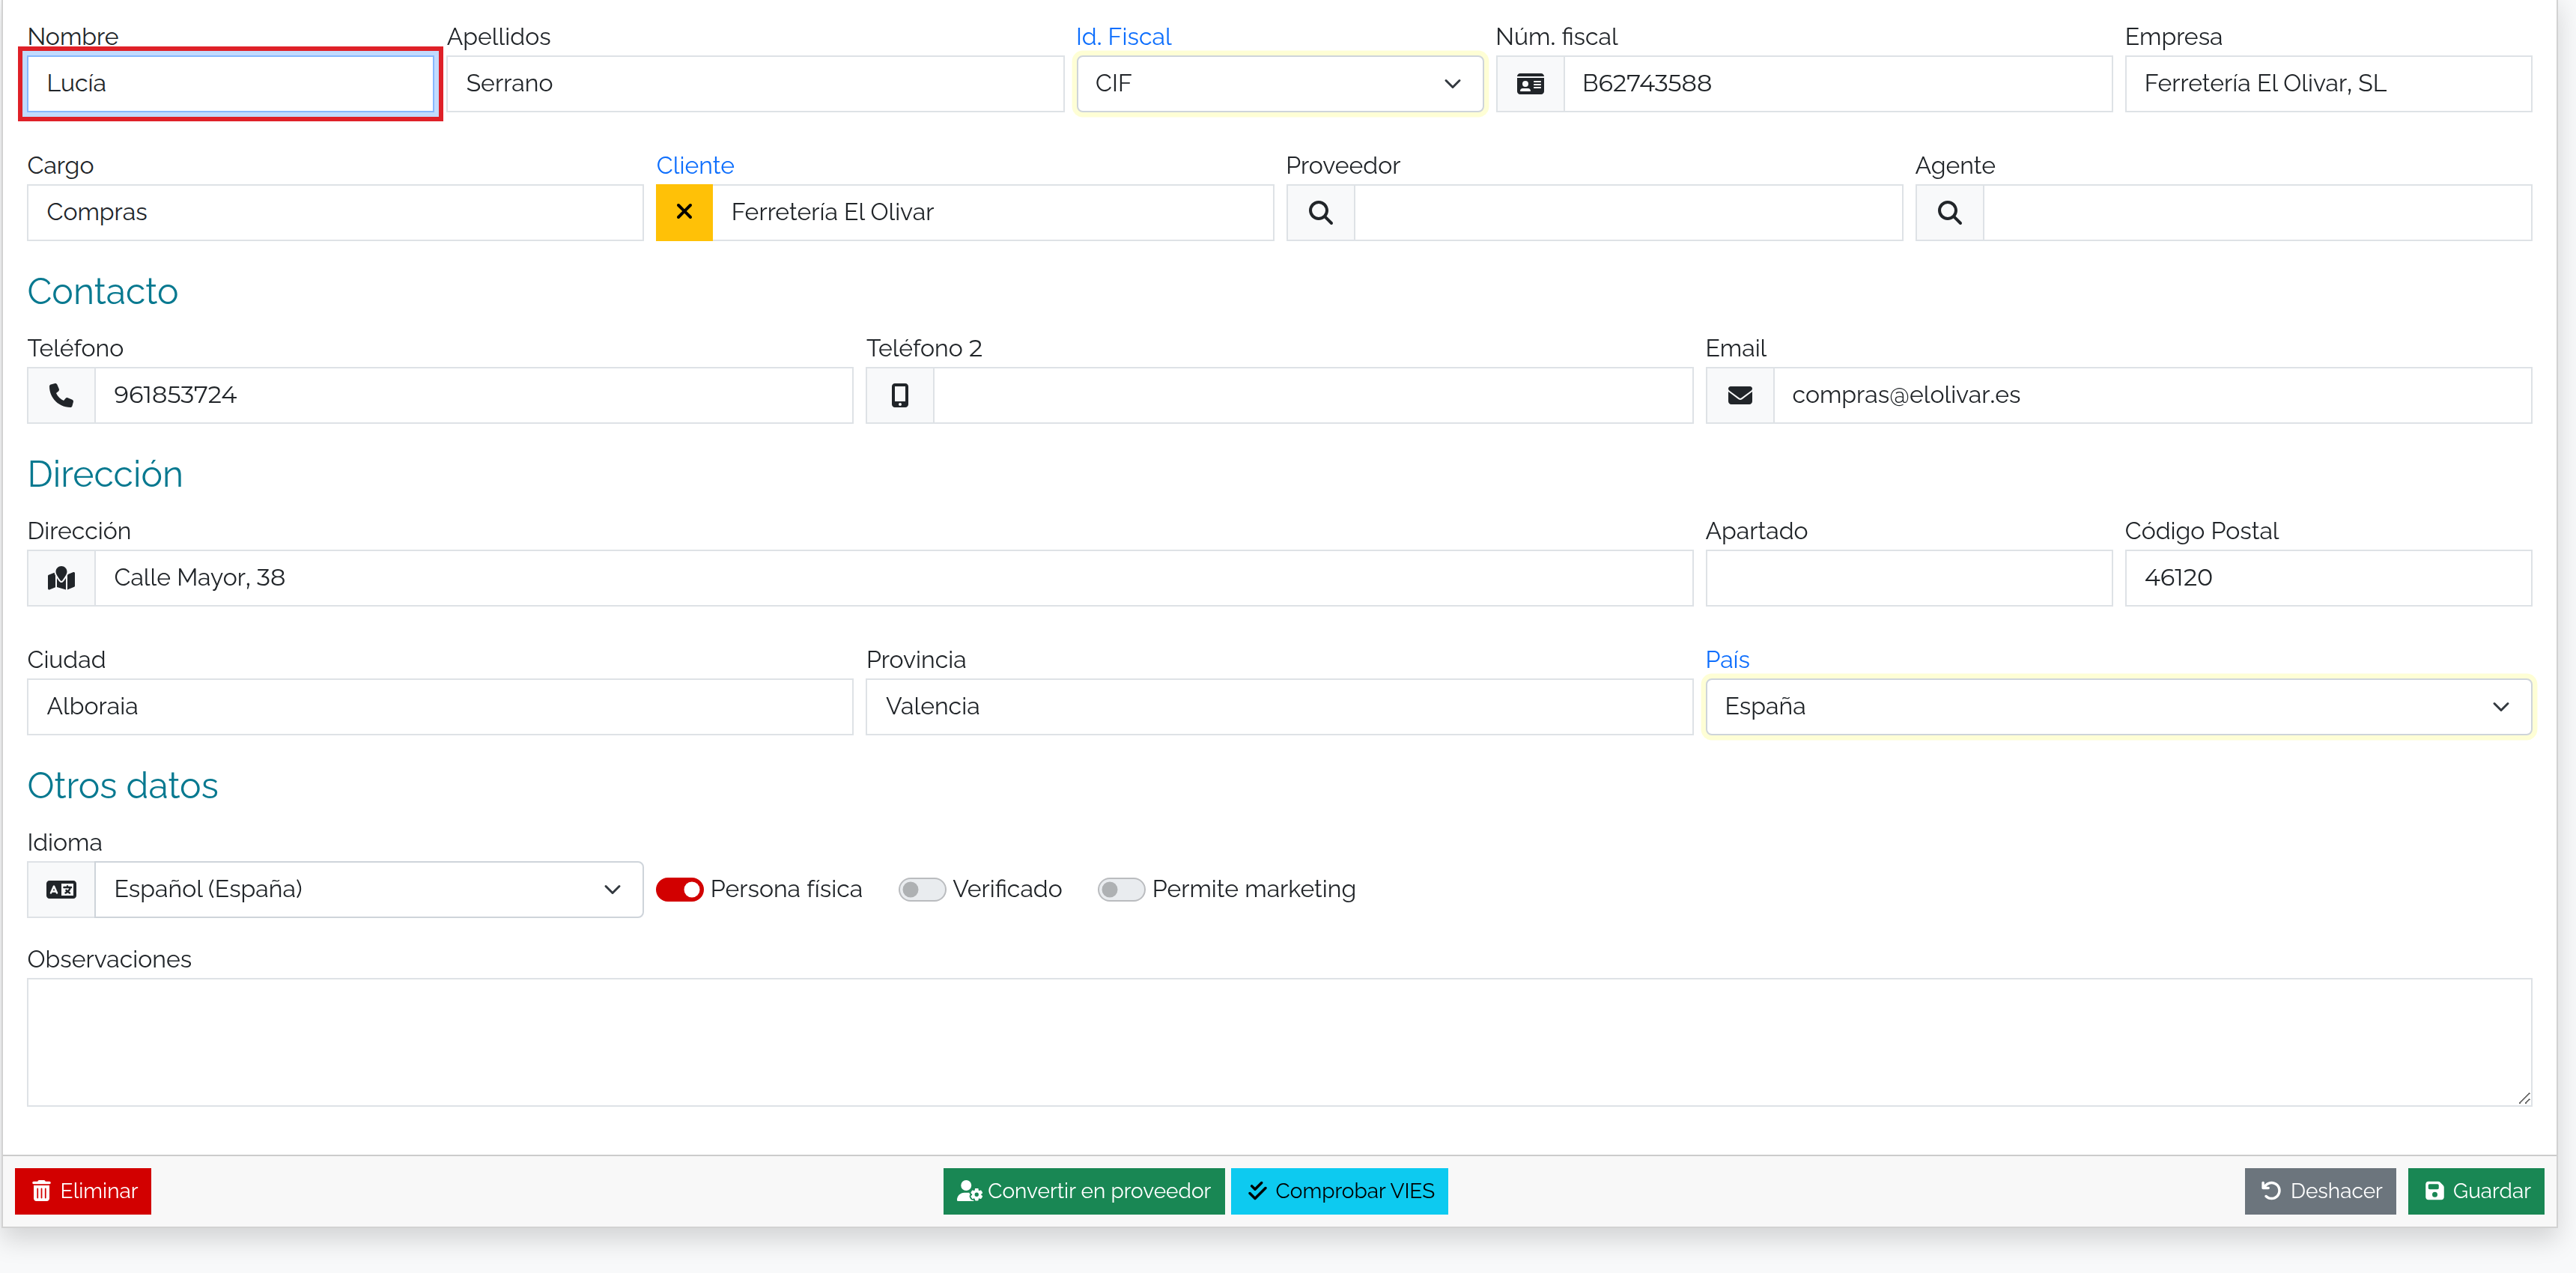The image size is (2576, 1273).
Task: Click the phone handset icon beside Teléfono
Action: coord(61,395)
